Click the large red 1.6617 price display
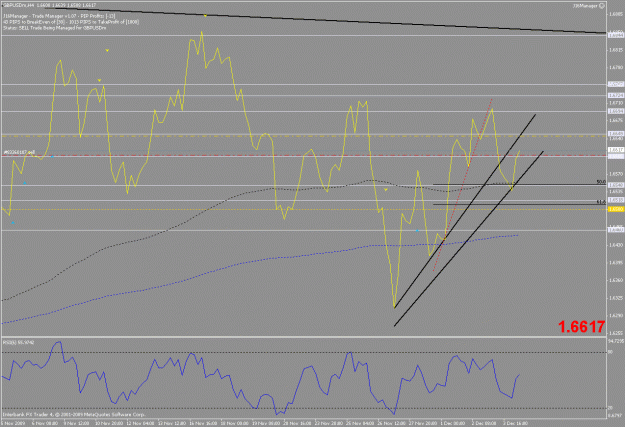 (x=582, y=327)
